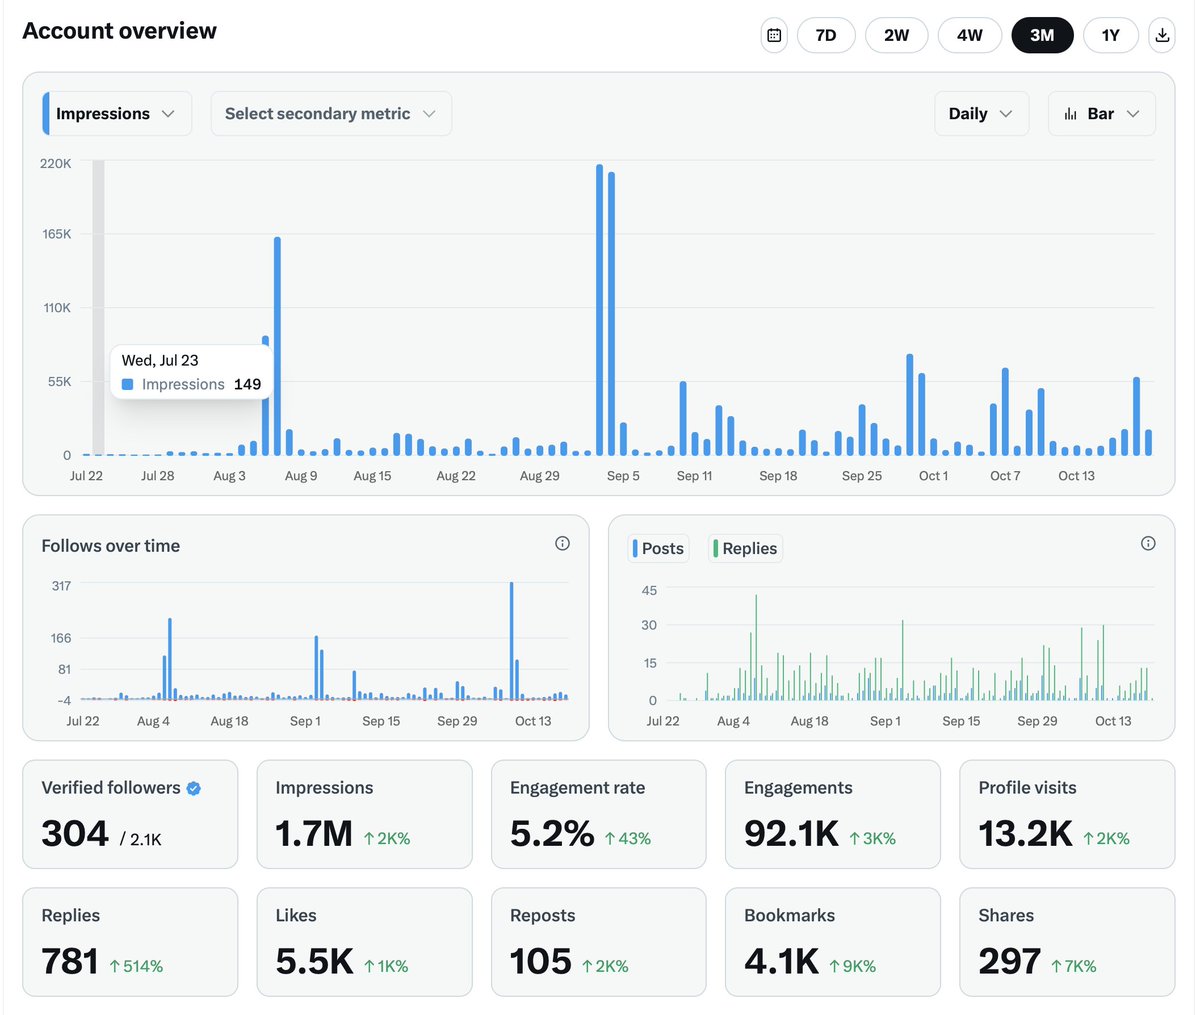Click info icon on Posts/Replies chart
Screen dimensions: 1200x1015
coord(1148,543)
